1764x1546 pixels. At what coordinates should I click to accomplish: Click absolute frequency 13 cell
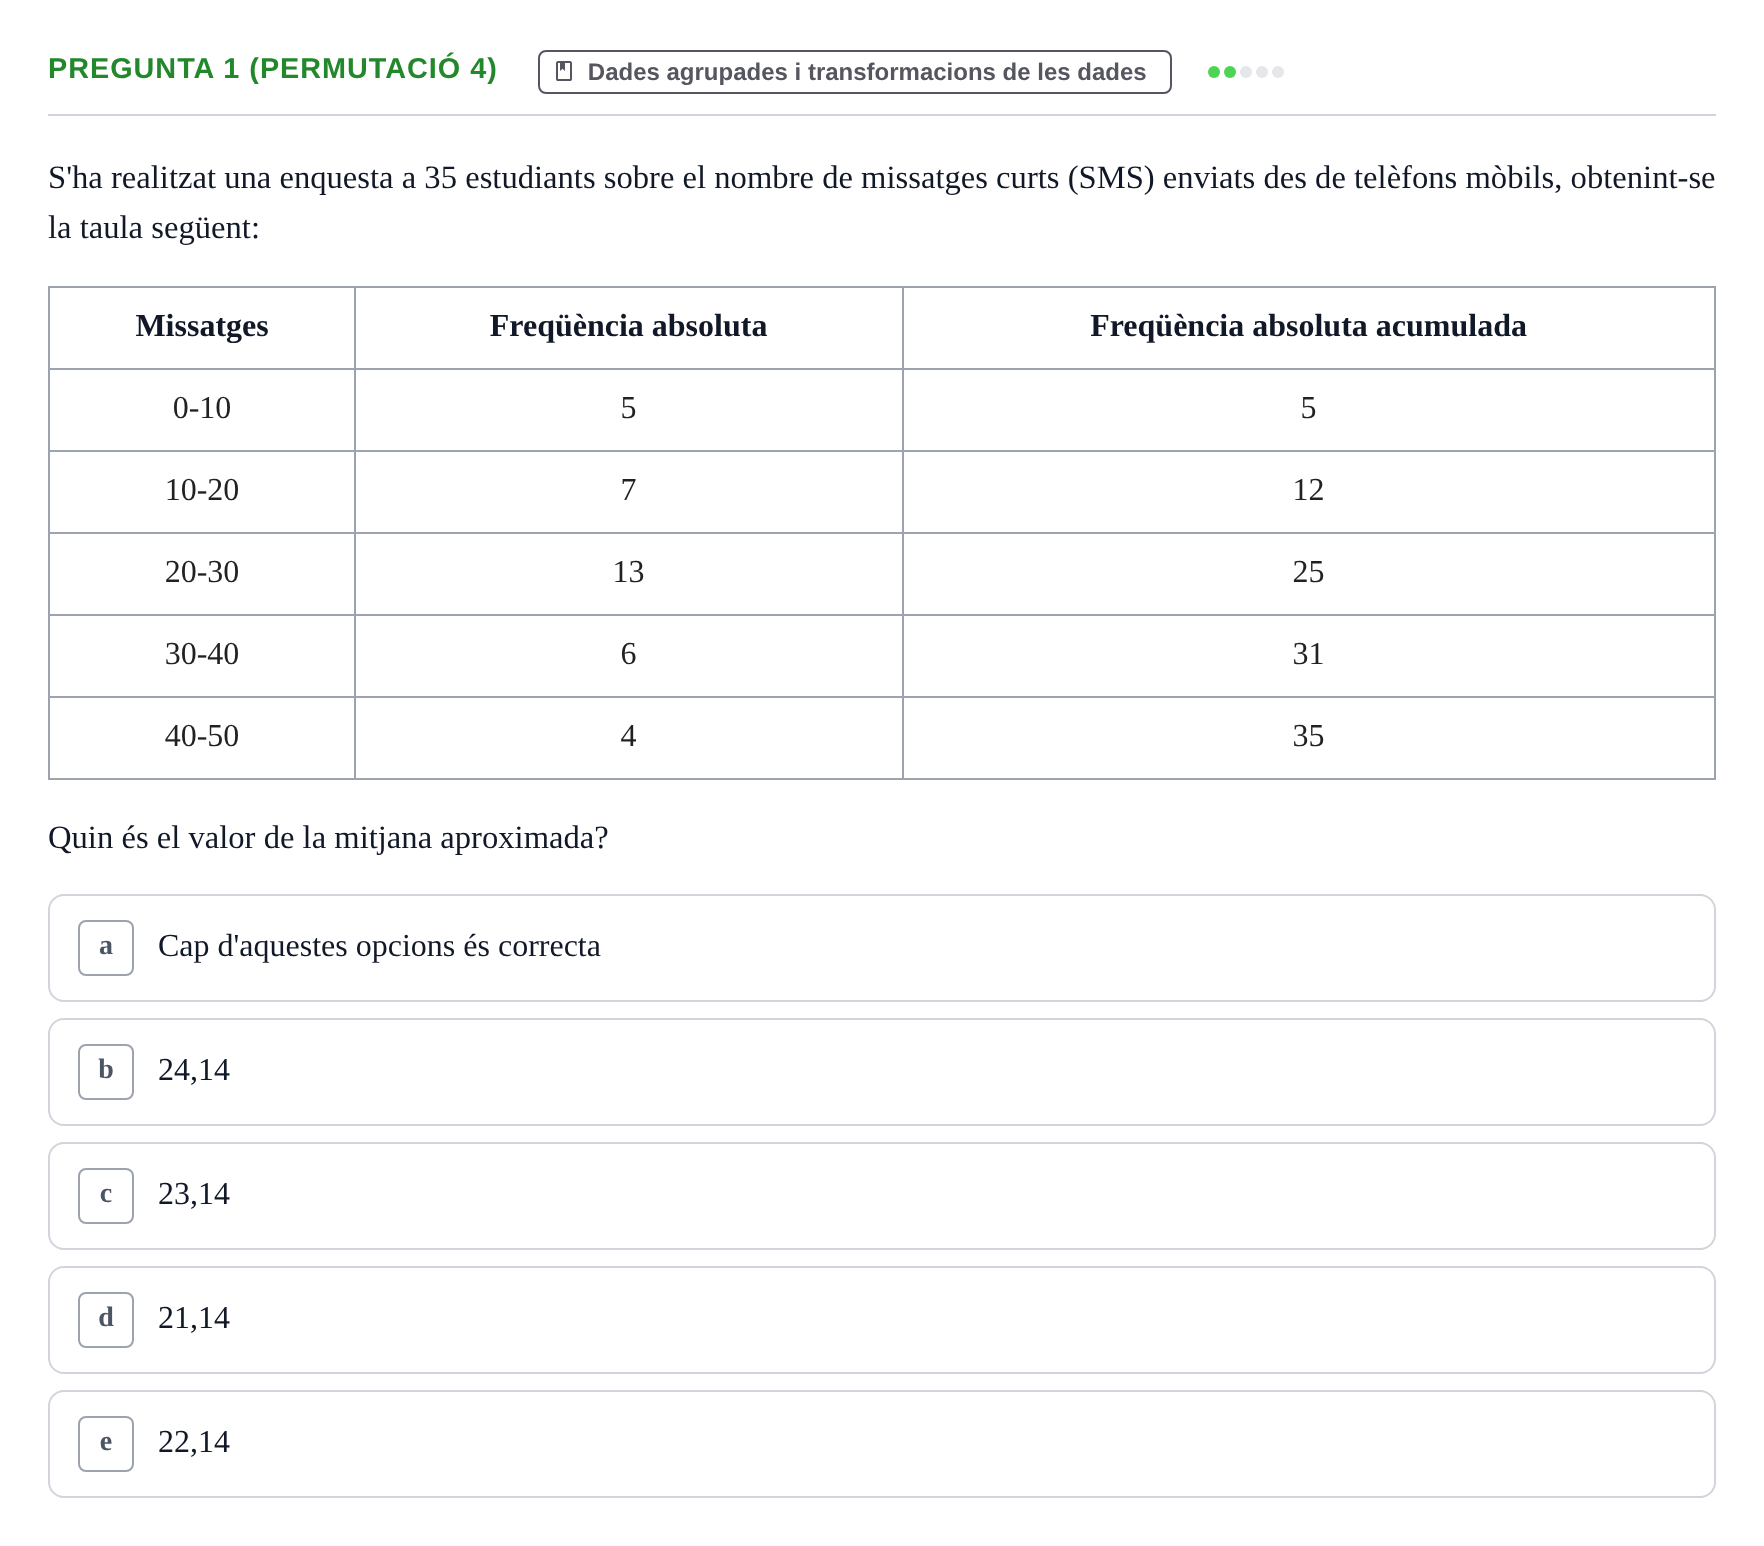coord(629,574)
